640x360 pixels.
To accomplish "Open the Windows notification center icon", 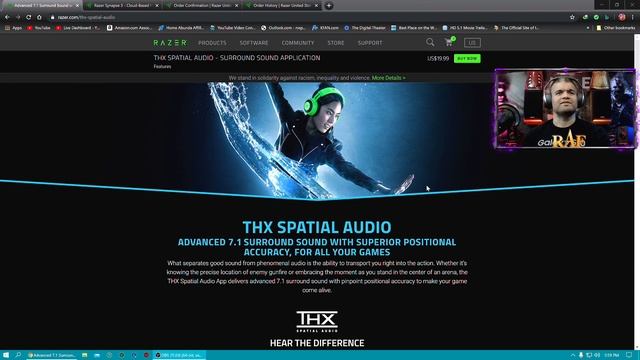I will 629,355.
